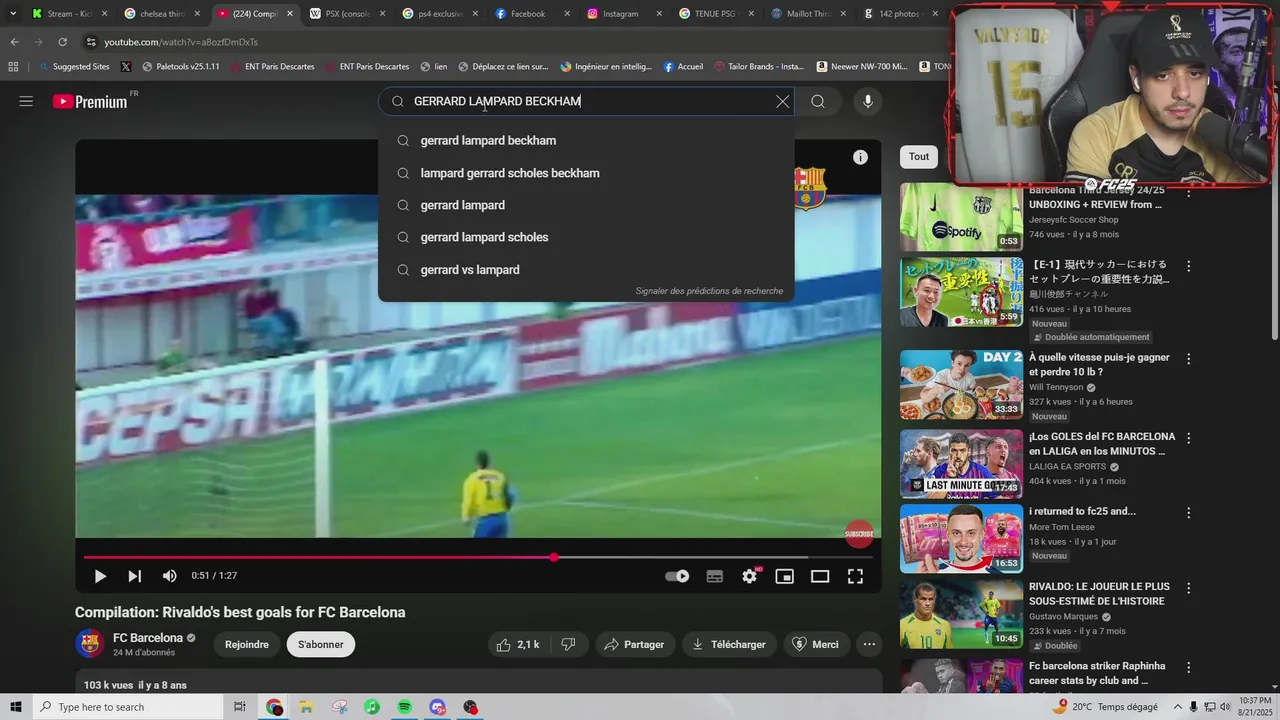This screenshot has width=1280, height=720.
Task: Like the video with 2,1 k likes
Action: pyautogui.click(x=518, y=645)
